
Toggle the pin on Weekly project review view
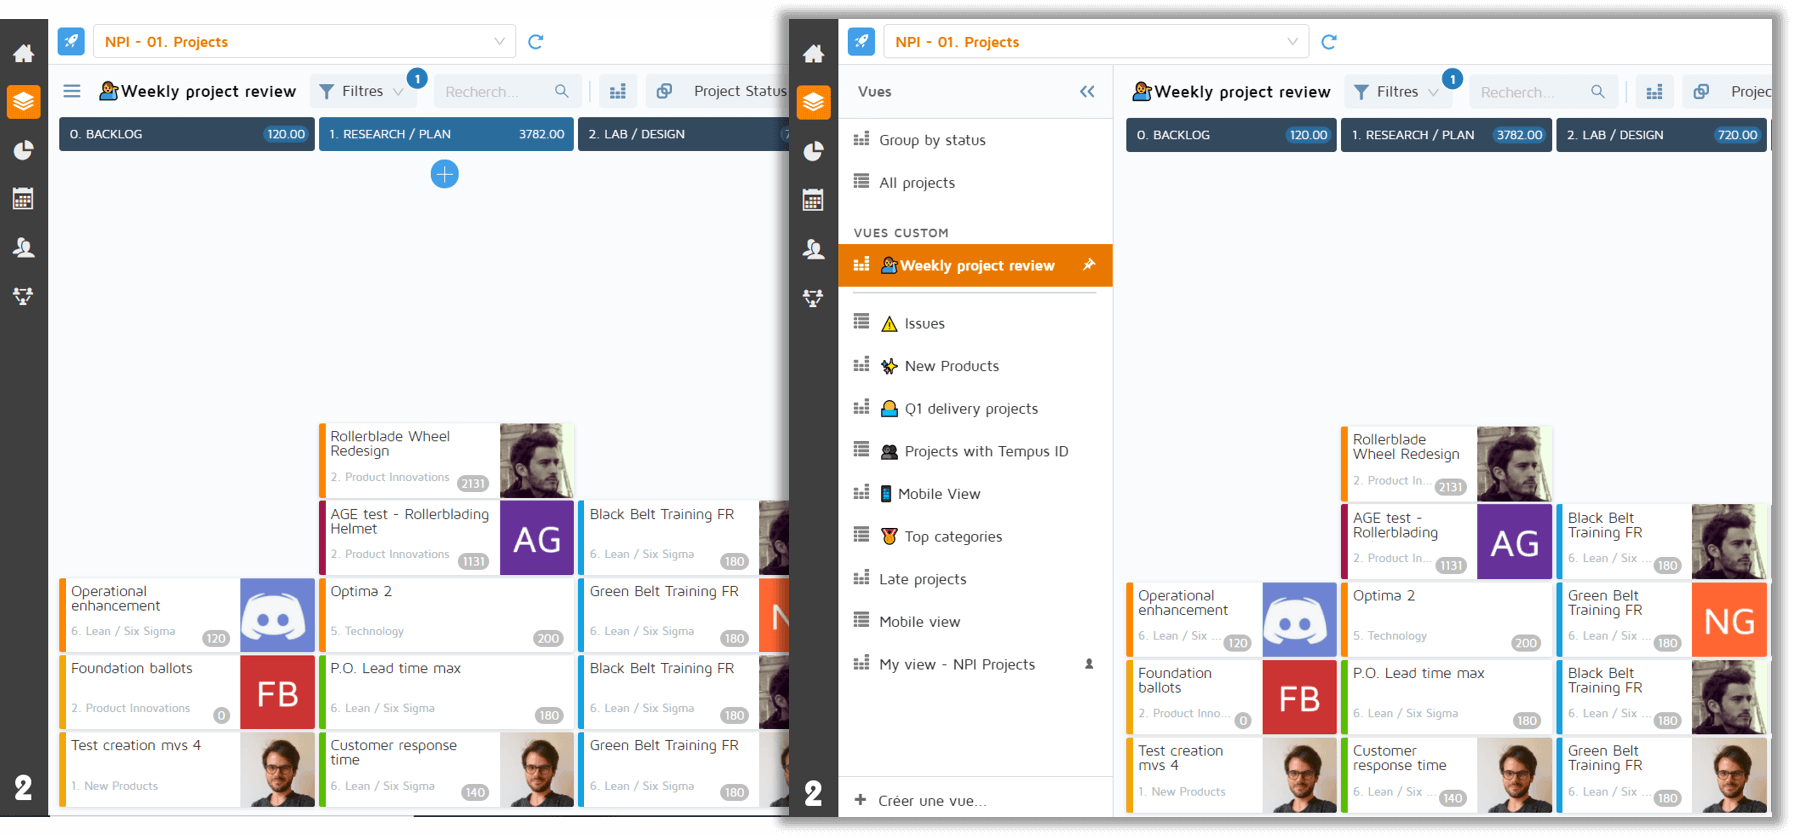coord(1089,265)
